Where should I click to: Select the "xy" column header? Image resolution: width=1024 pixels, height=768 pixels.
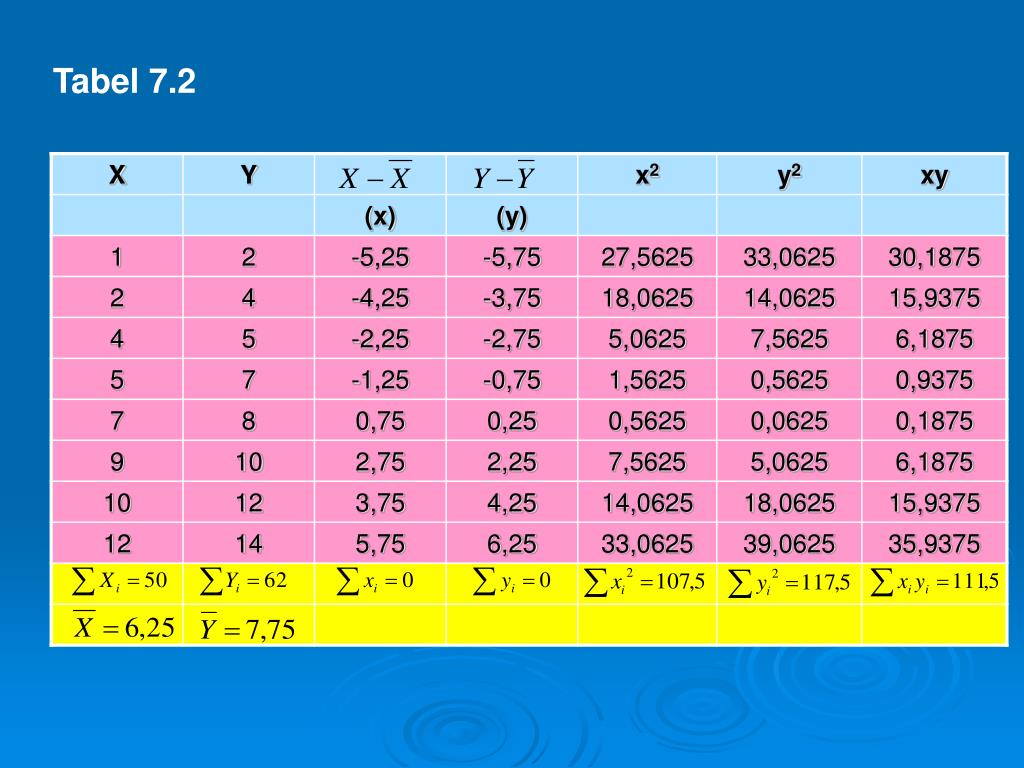934,176
